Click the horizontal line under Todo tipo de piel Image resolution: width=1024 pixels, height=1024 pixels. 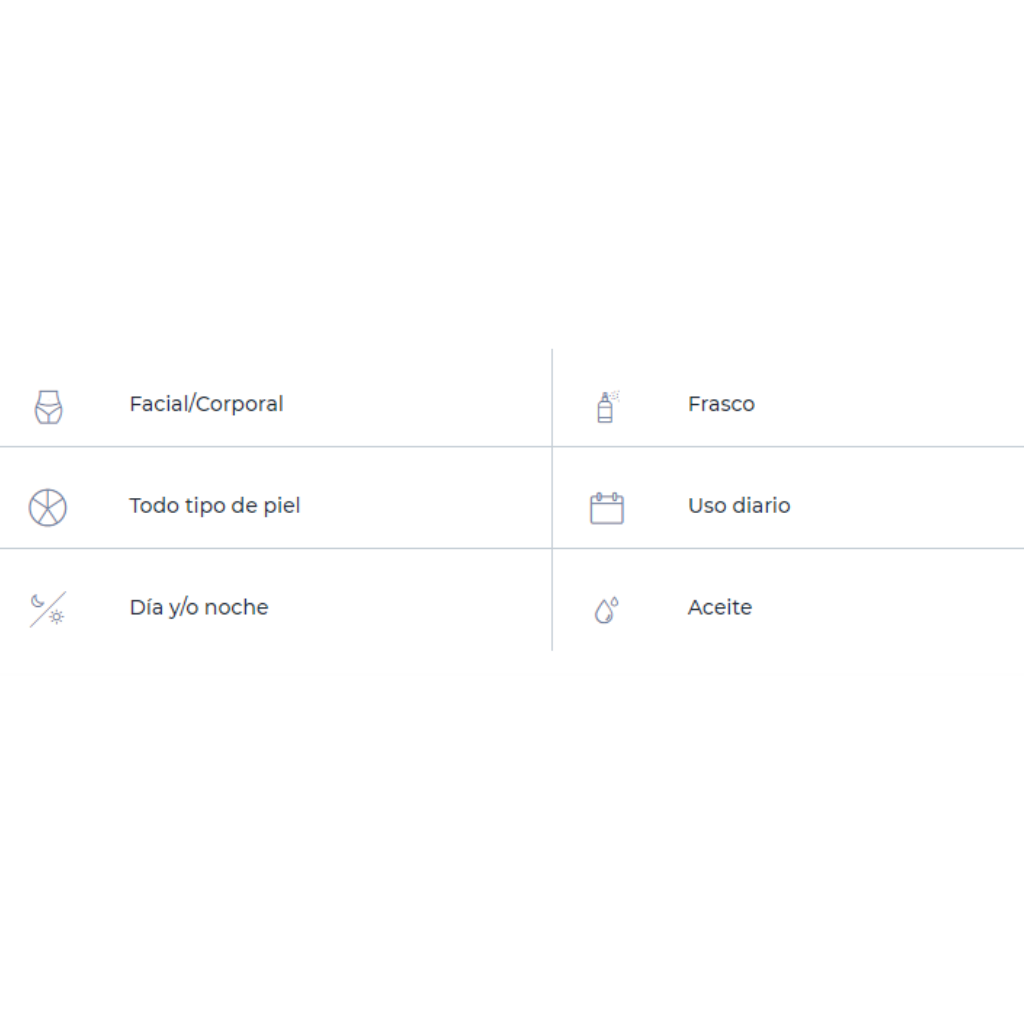[x=276, y=549]
